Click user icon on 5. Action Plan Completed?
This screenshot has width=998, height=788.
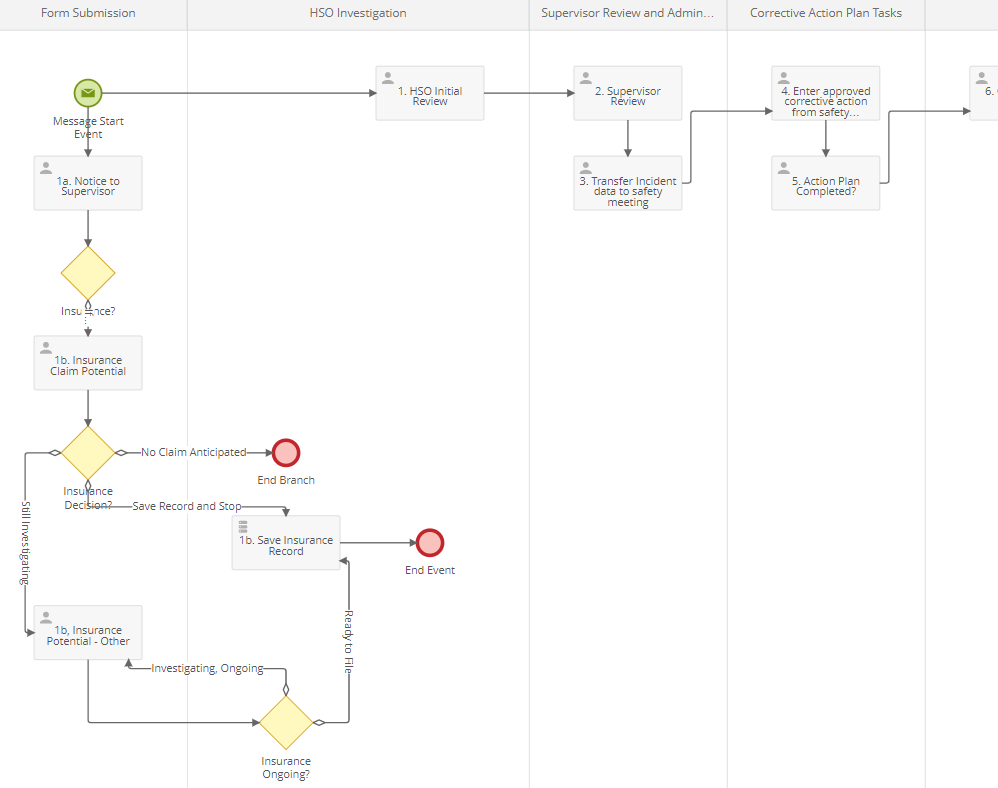pyautogui.click(x=784, y=168)
